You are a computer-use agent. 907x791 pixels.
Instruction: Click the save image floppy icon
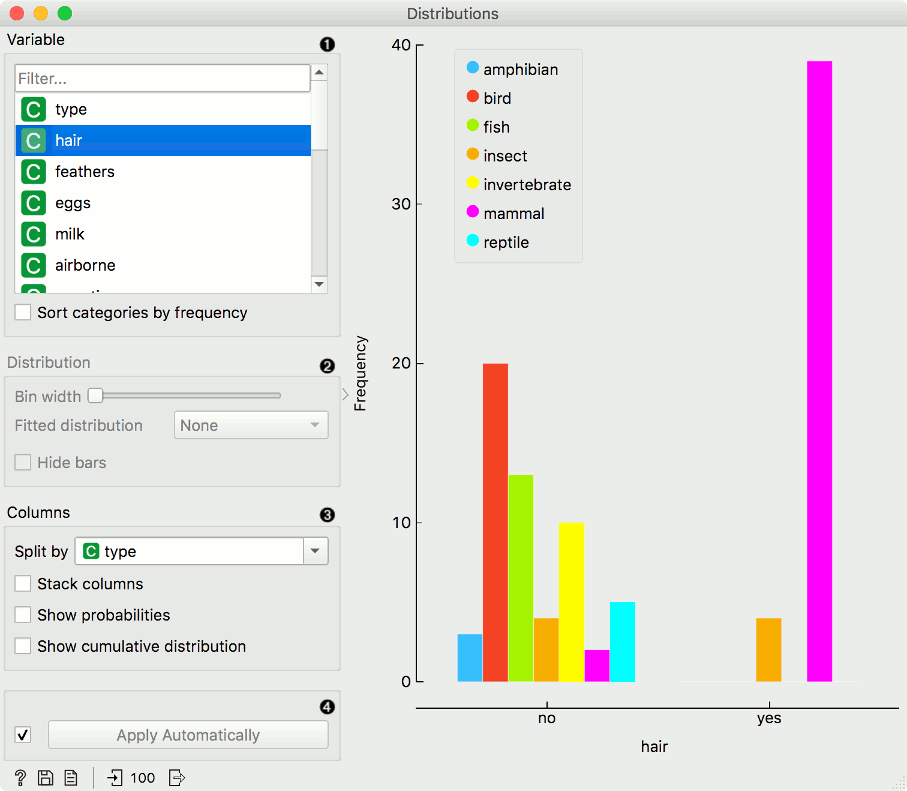(x=45, y=778)
